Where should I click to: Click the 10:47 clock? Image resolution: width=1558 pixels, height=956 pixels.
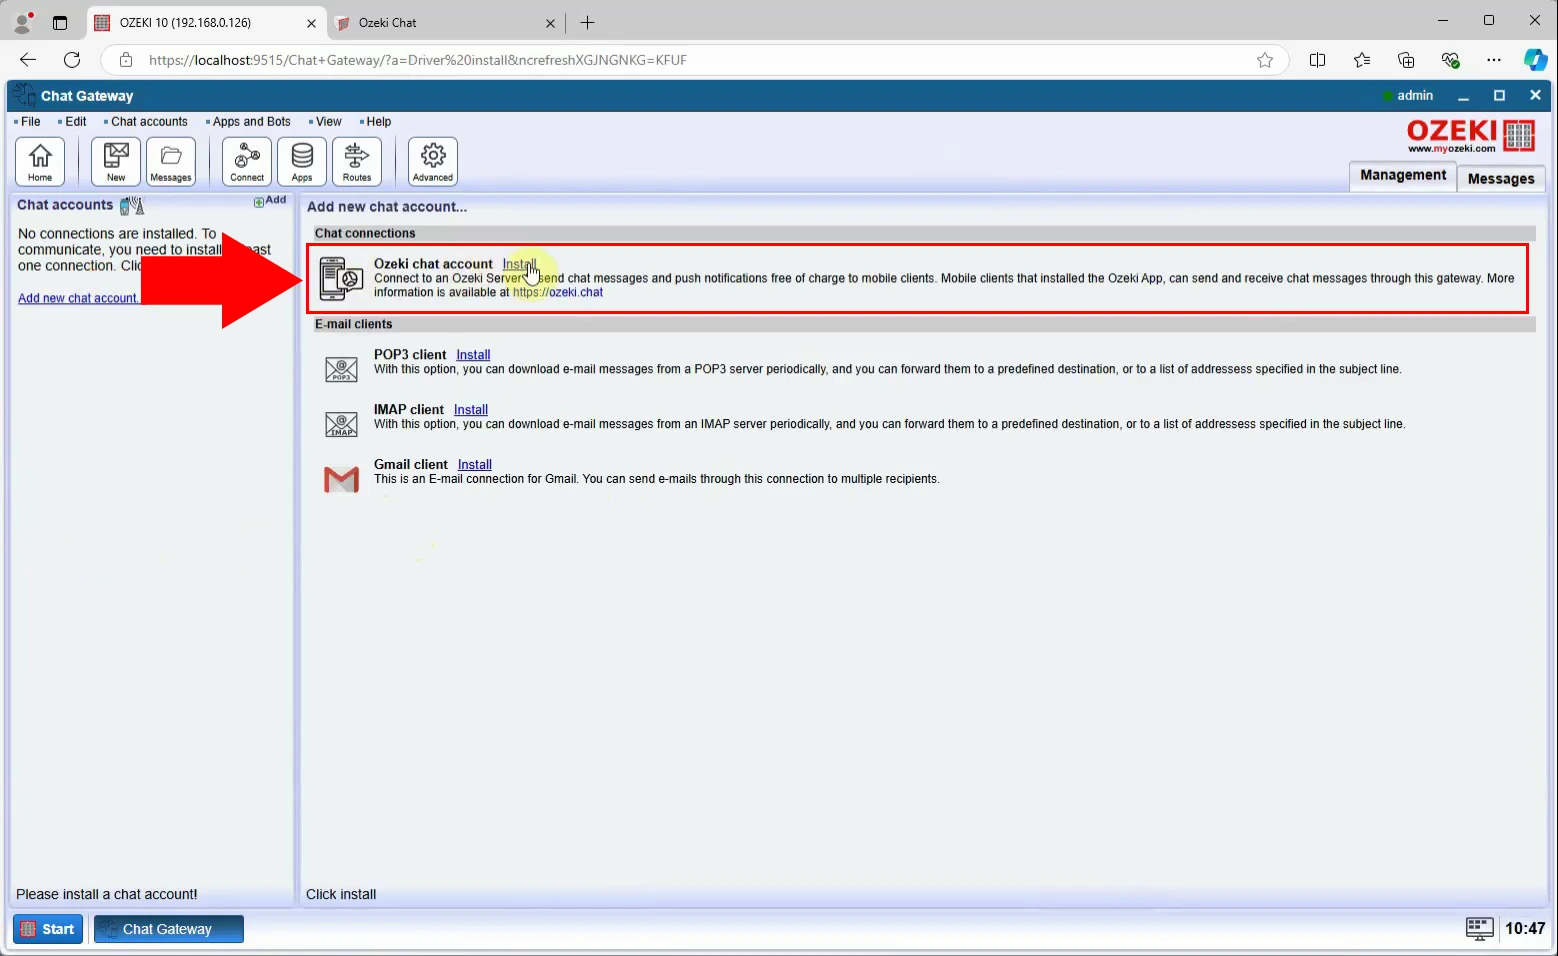1525,929
